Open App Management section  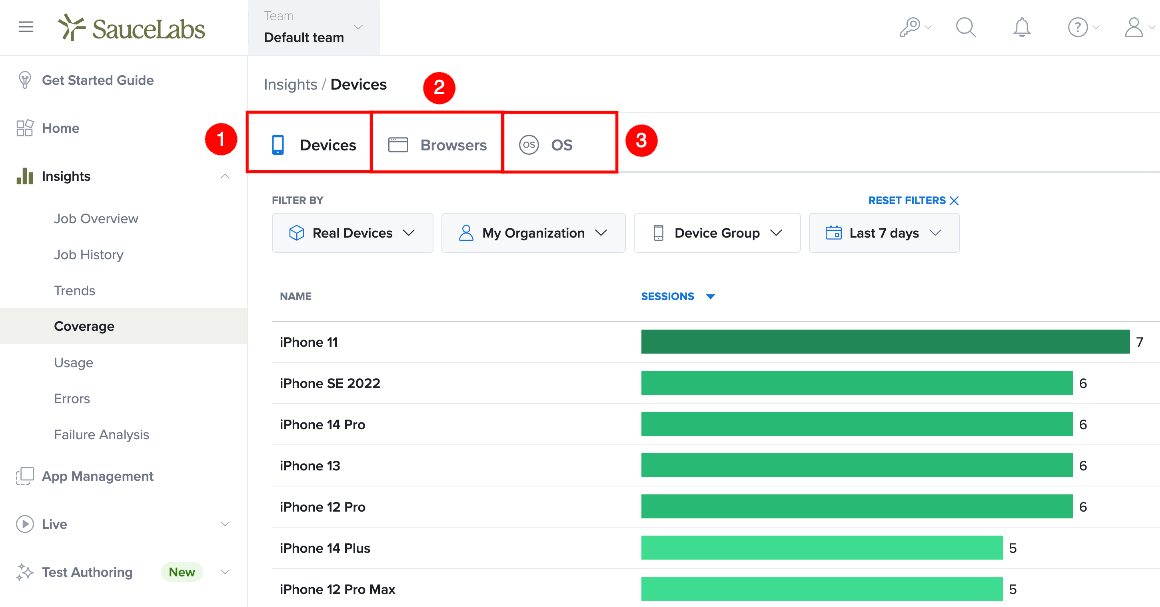[98, 476]
